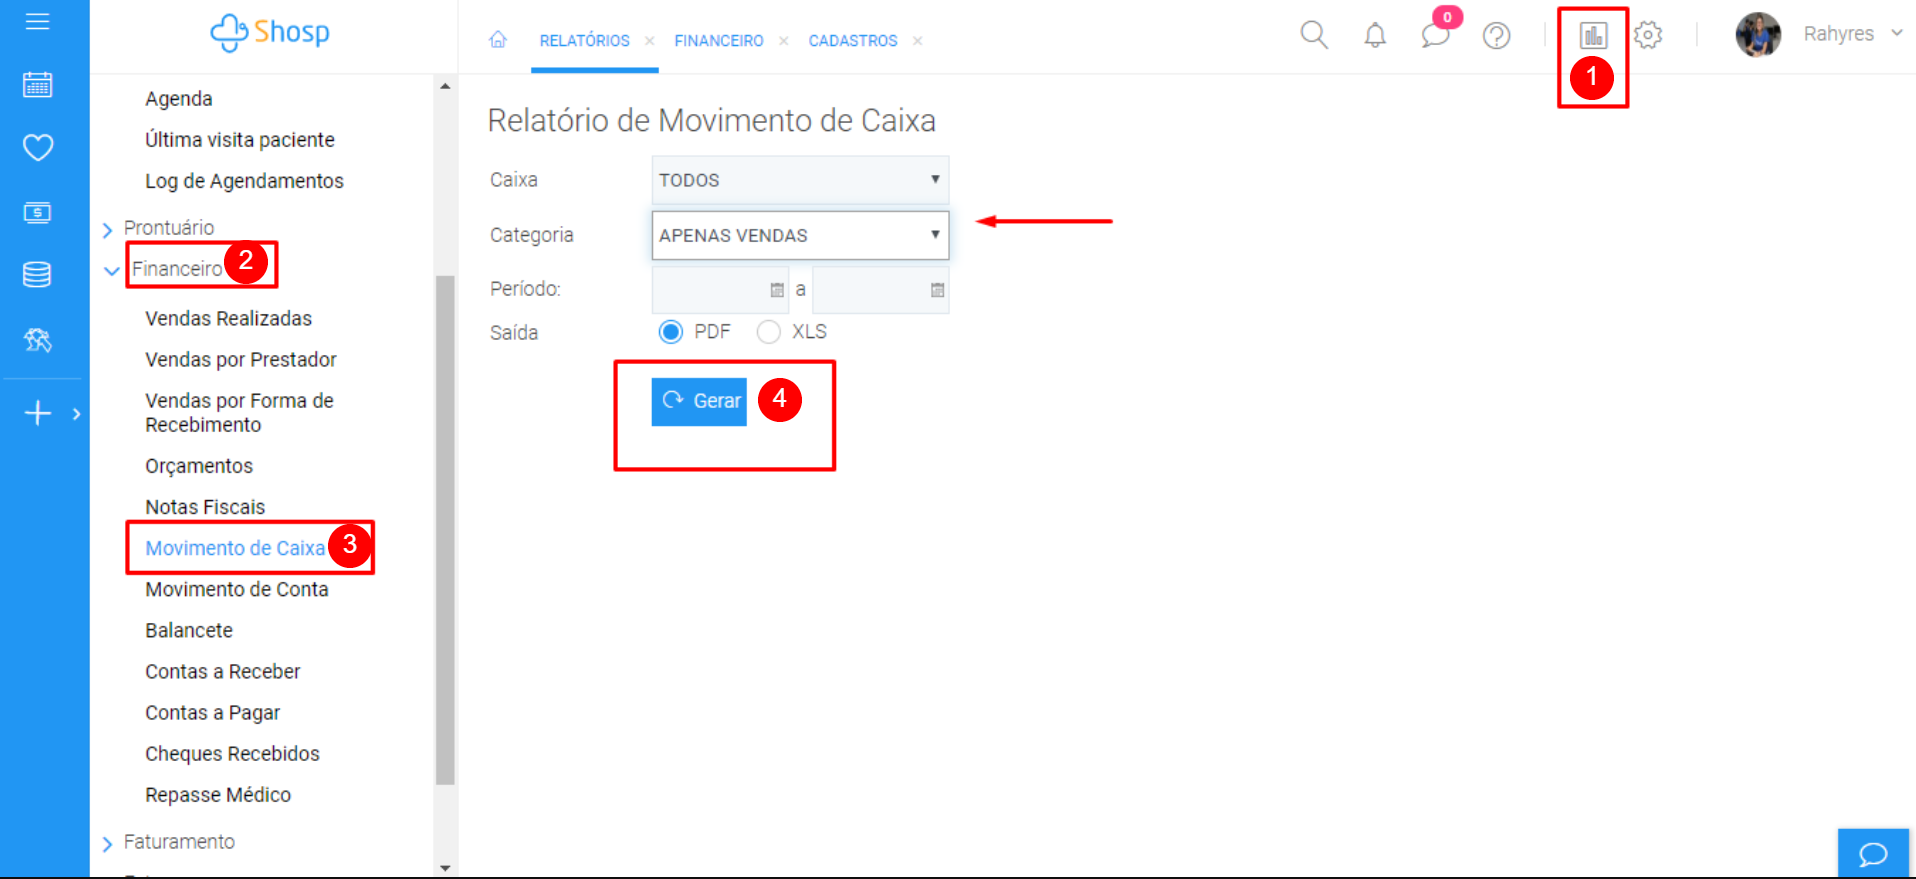Select PDF output radio button

[x=671, y=332]
